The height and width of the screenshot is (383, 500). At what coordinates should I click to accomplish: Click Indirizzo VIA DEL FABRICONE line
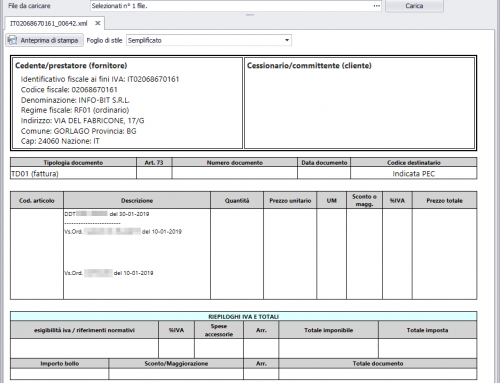pos(82,121)
